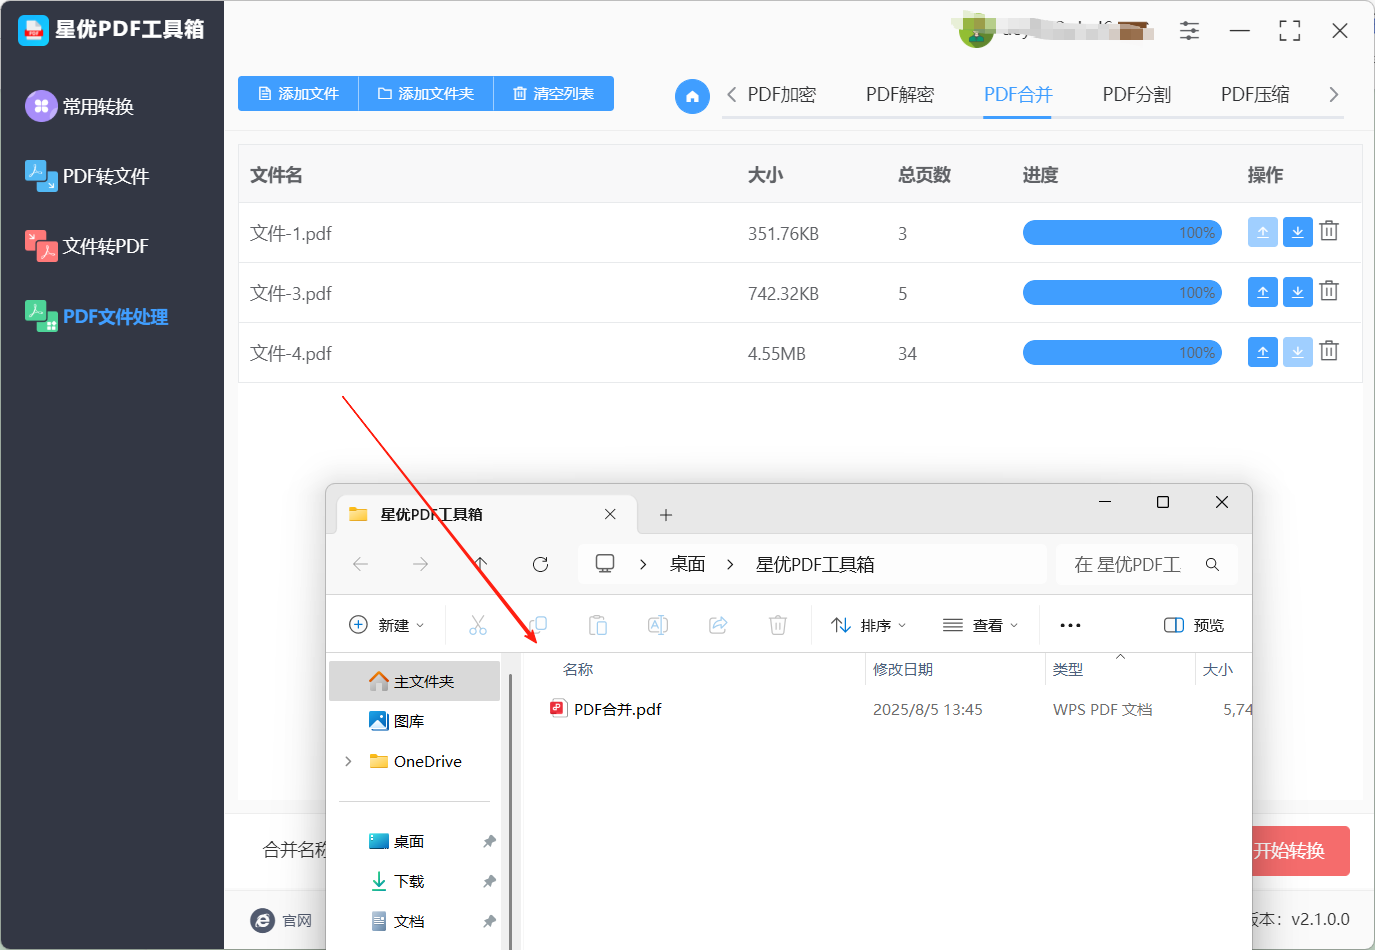Add a new Explorer tab

[x=666, y=515]
